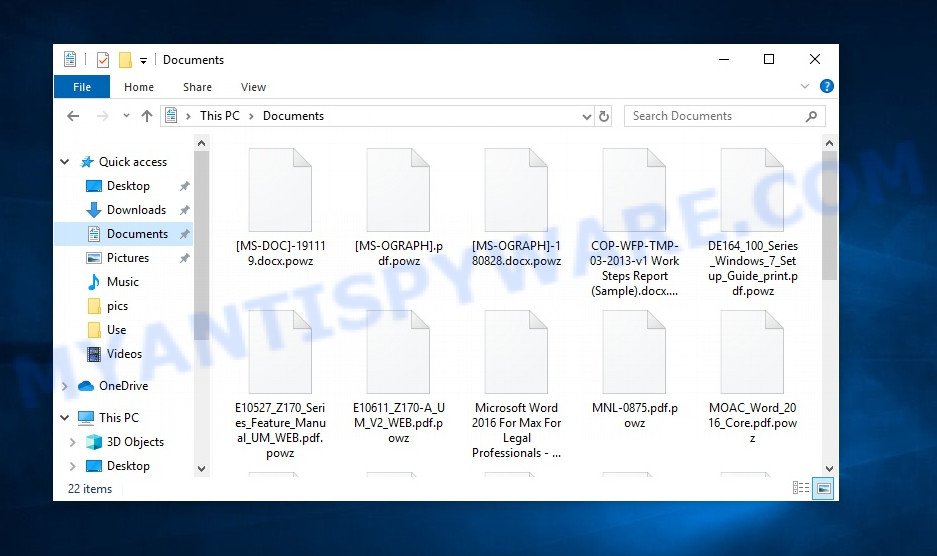This screenshot has height=556, width=937.
Task: Select This PC in the navigation pane
Action: tap(118, 417)
